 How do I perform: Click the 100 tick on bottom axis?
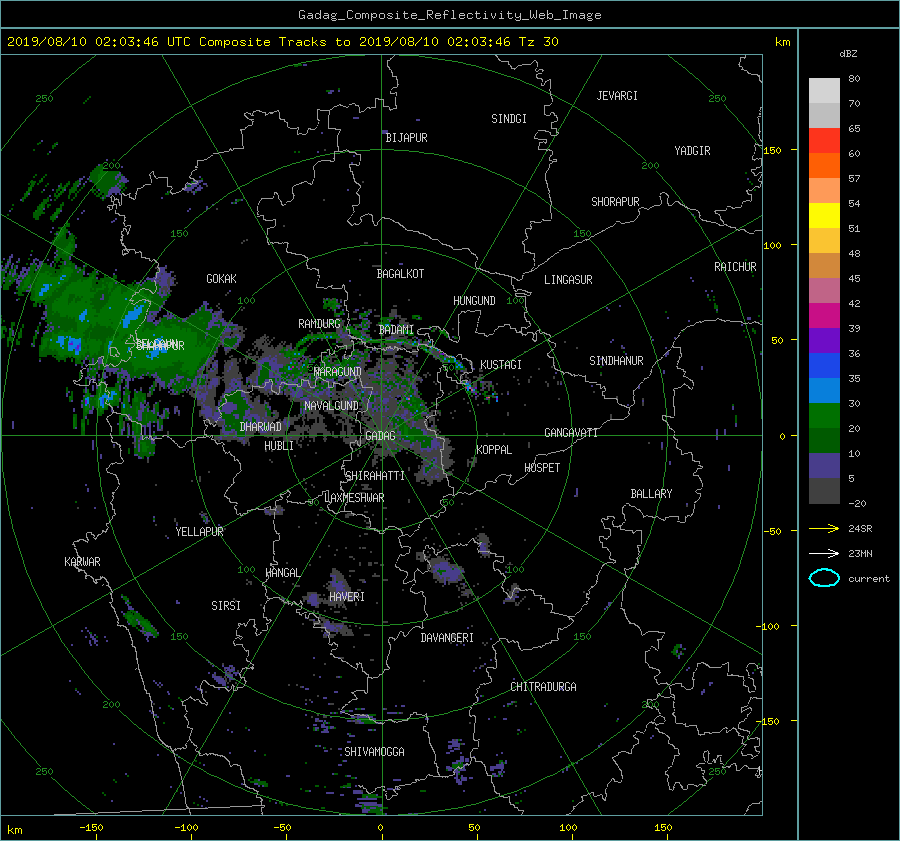[x=568, y=828]
